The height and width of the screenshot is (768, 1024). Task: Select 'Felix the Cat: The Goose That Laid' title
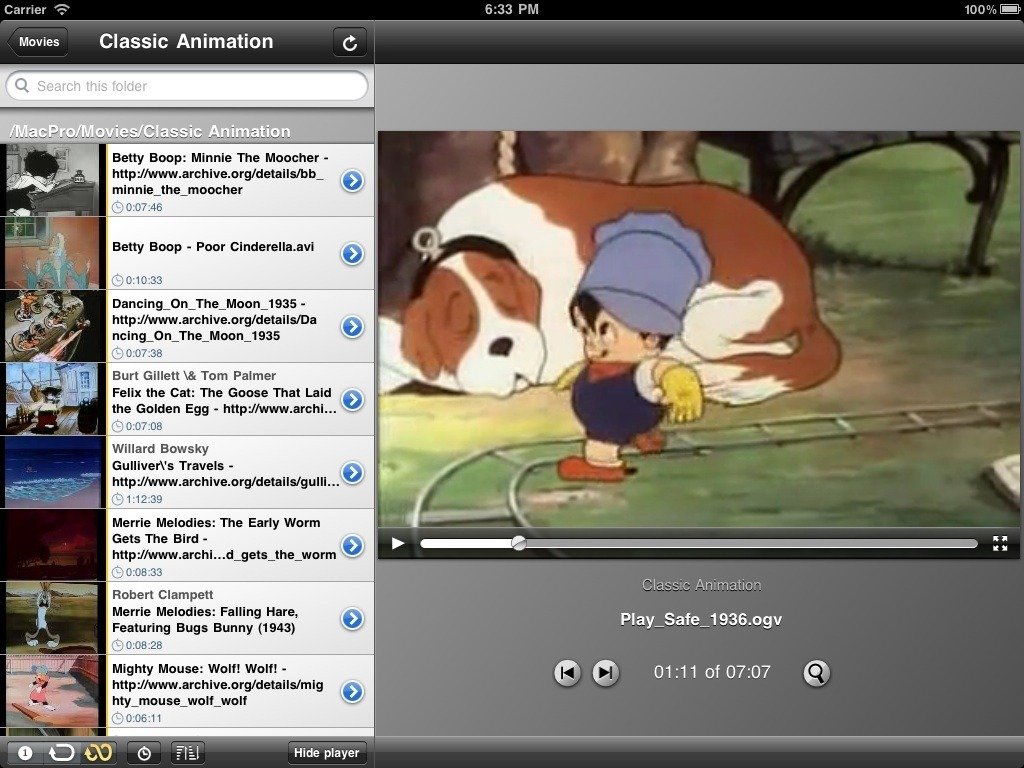(x=224, y=400)
